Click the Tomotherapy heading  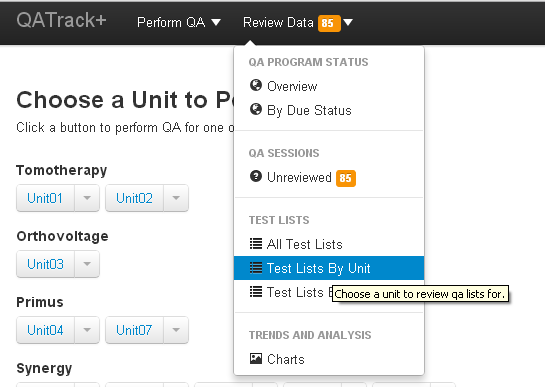pyautogui.click(x=62, y=170)
